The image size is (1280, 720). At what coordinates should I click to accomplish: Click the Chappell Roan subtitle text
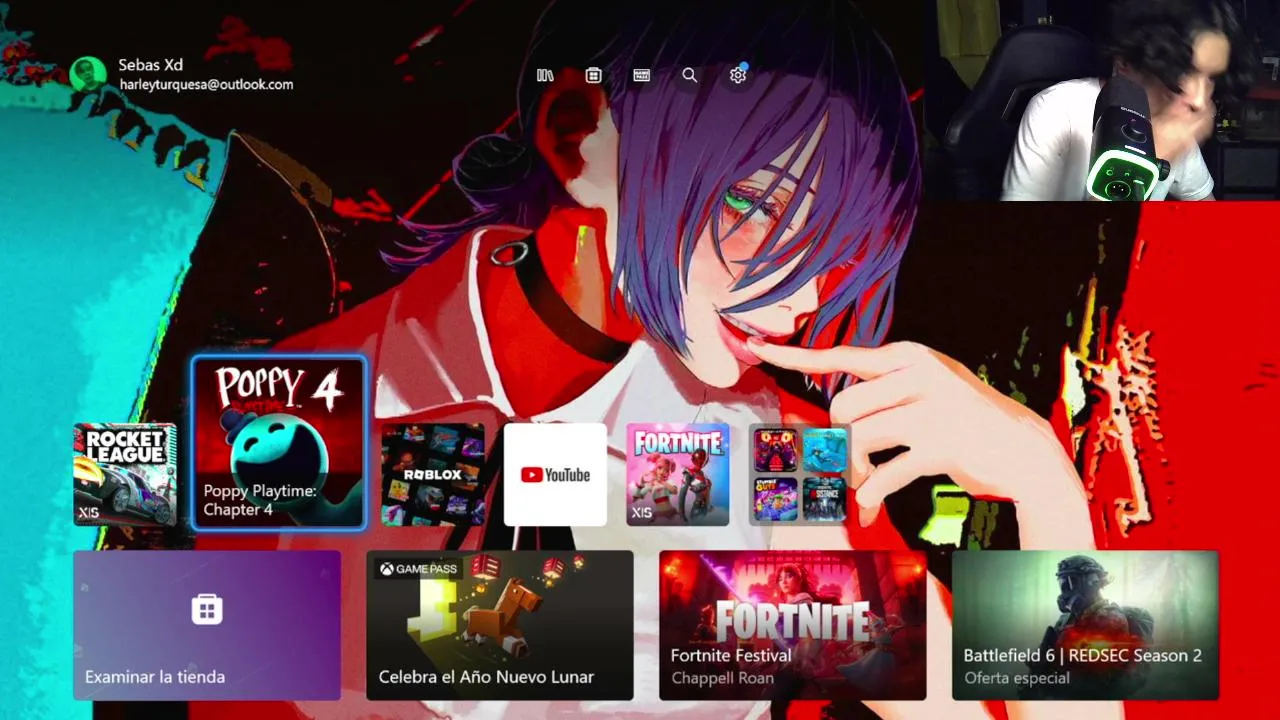click(724, 678)
